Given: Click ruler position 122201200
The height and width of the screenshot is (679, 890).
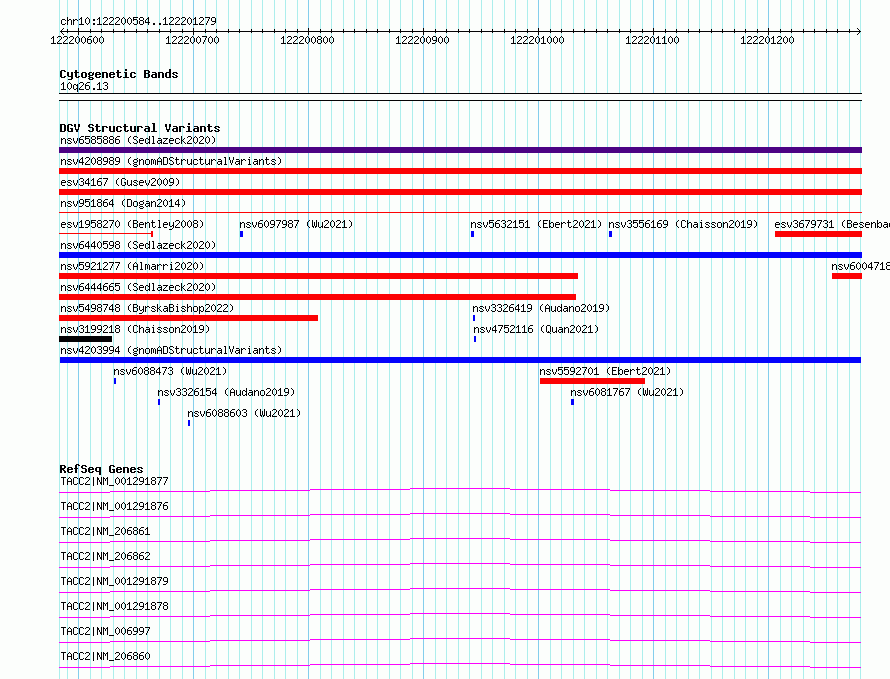Looking at the screenshot, I should tap(767, 40).
